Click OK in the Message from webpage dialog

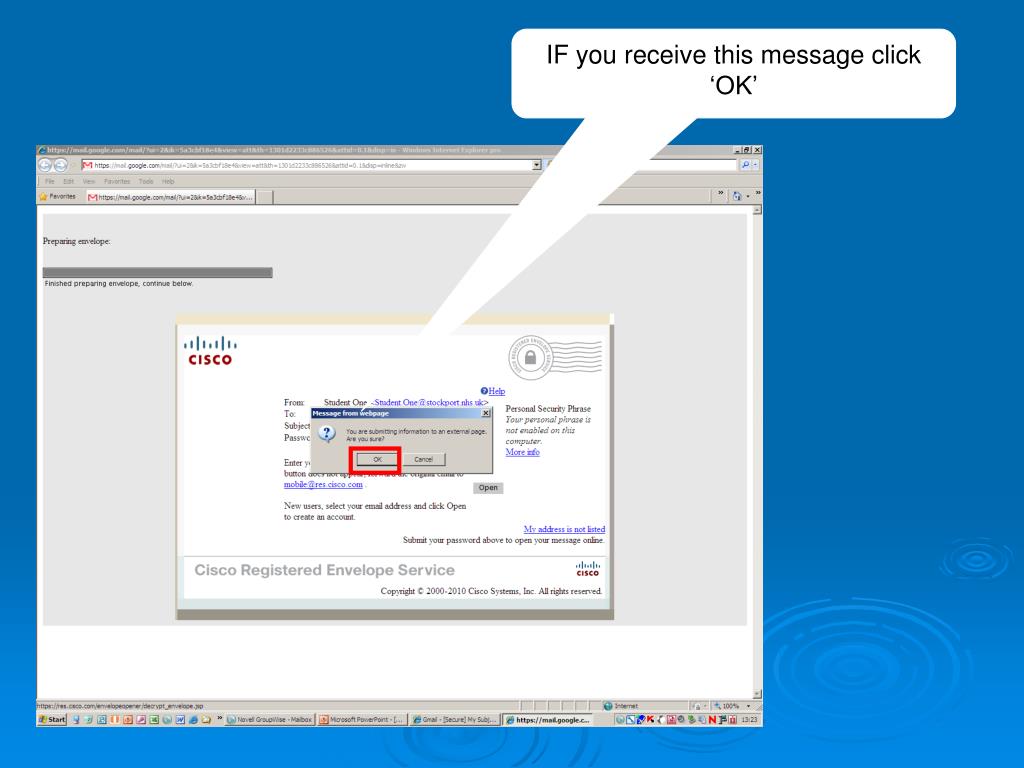click(x=377, y=460)
